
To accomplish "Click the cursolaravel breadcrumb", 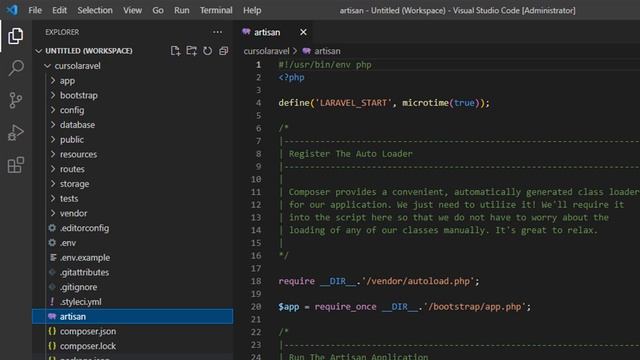I will pyautogui.click(x=267, y=51).
